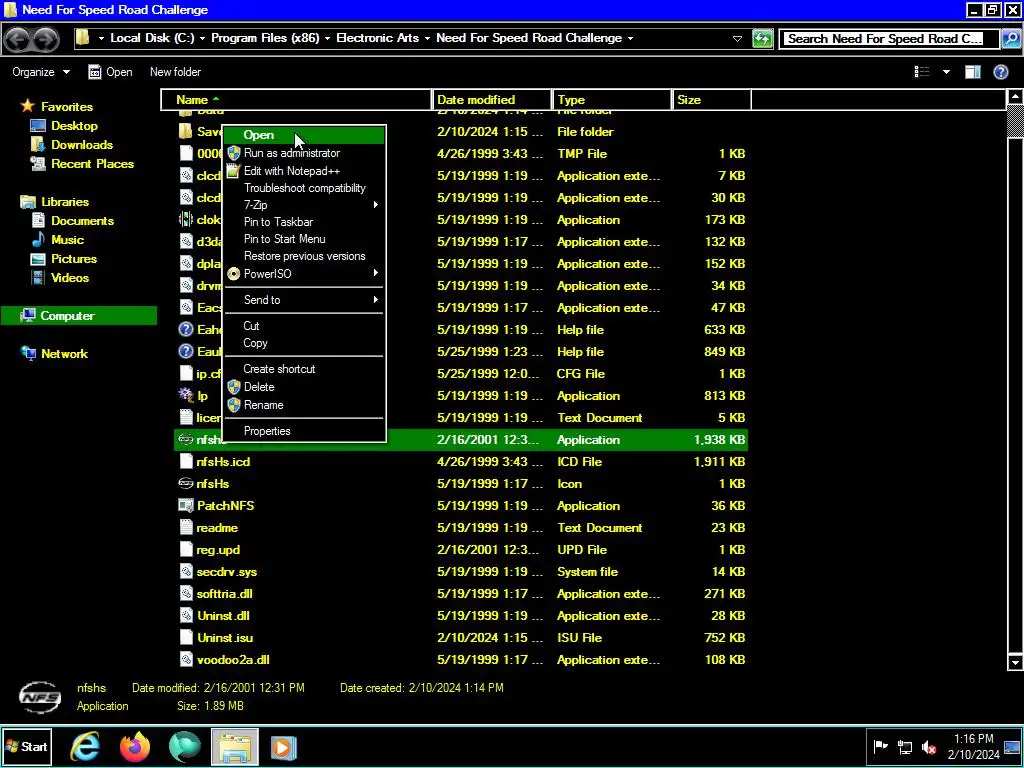Viewport: 1024px width, 768px height.
Task: Click the Windows Explorer taskbar button
Action: pos(234,746)
